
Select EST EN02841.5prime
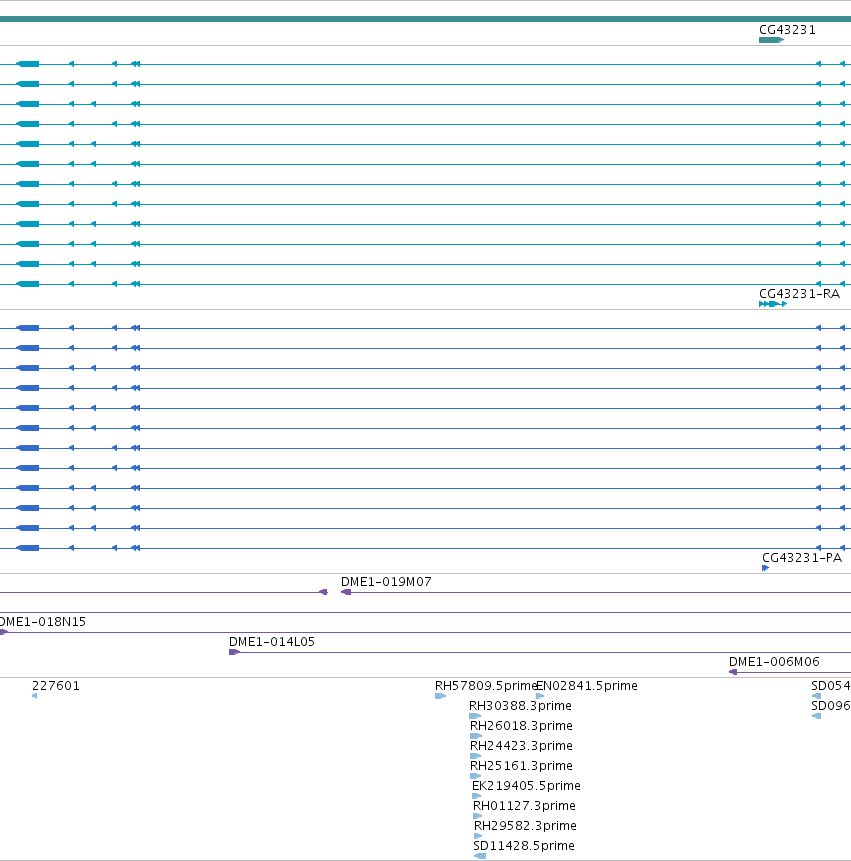point(587,686)
